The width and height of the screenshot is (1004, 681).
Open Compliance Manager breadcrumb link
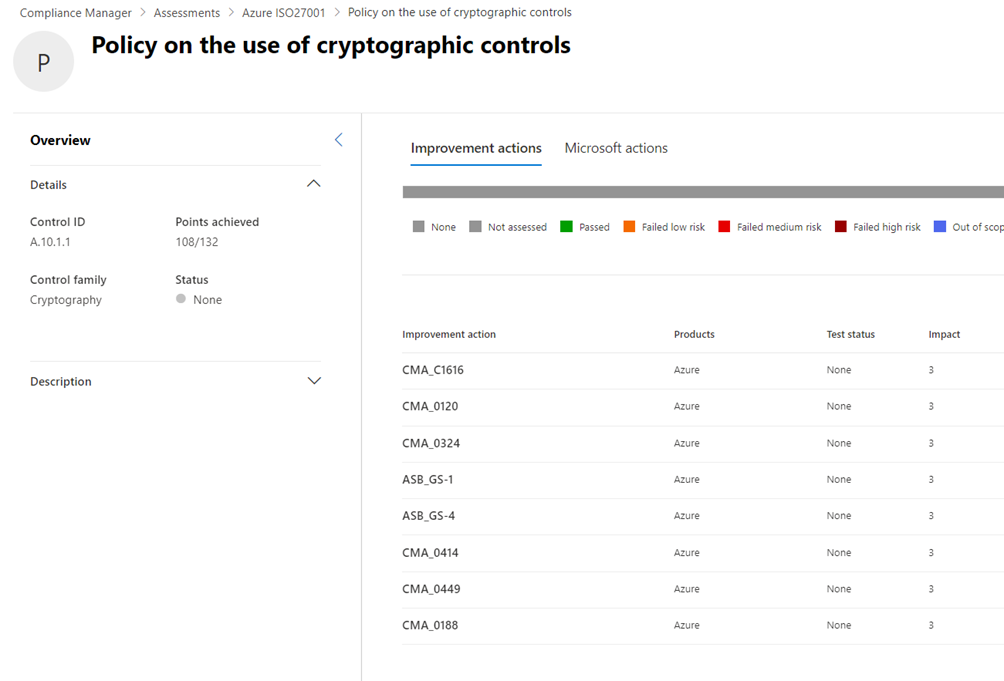click(x=76, y=13)
